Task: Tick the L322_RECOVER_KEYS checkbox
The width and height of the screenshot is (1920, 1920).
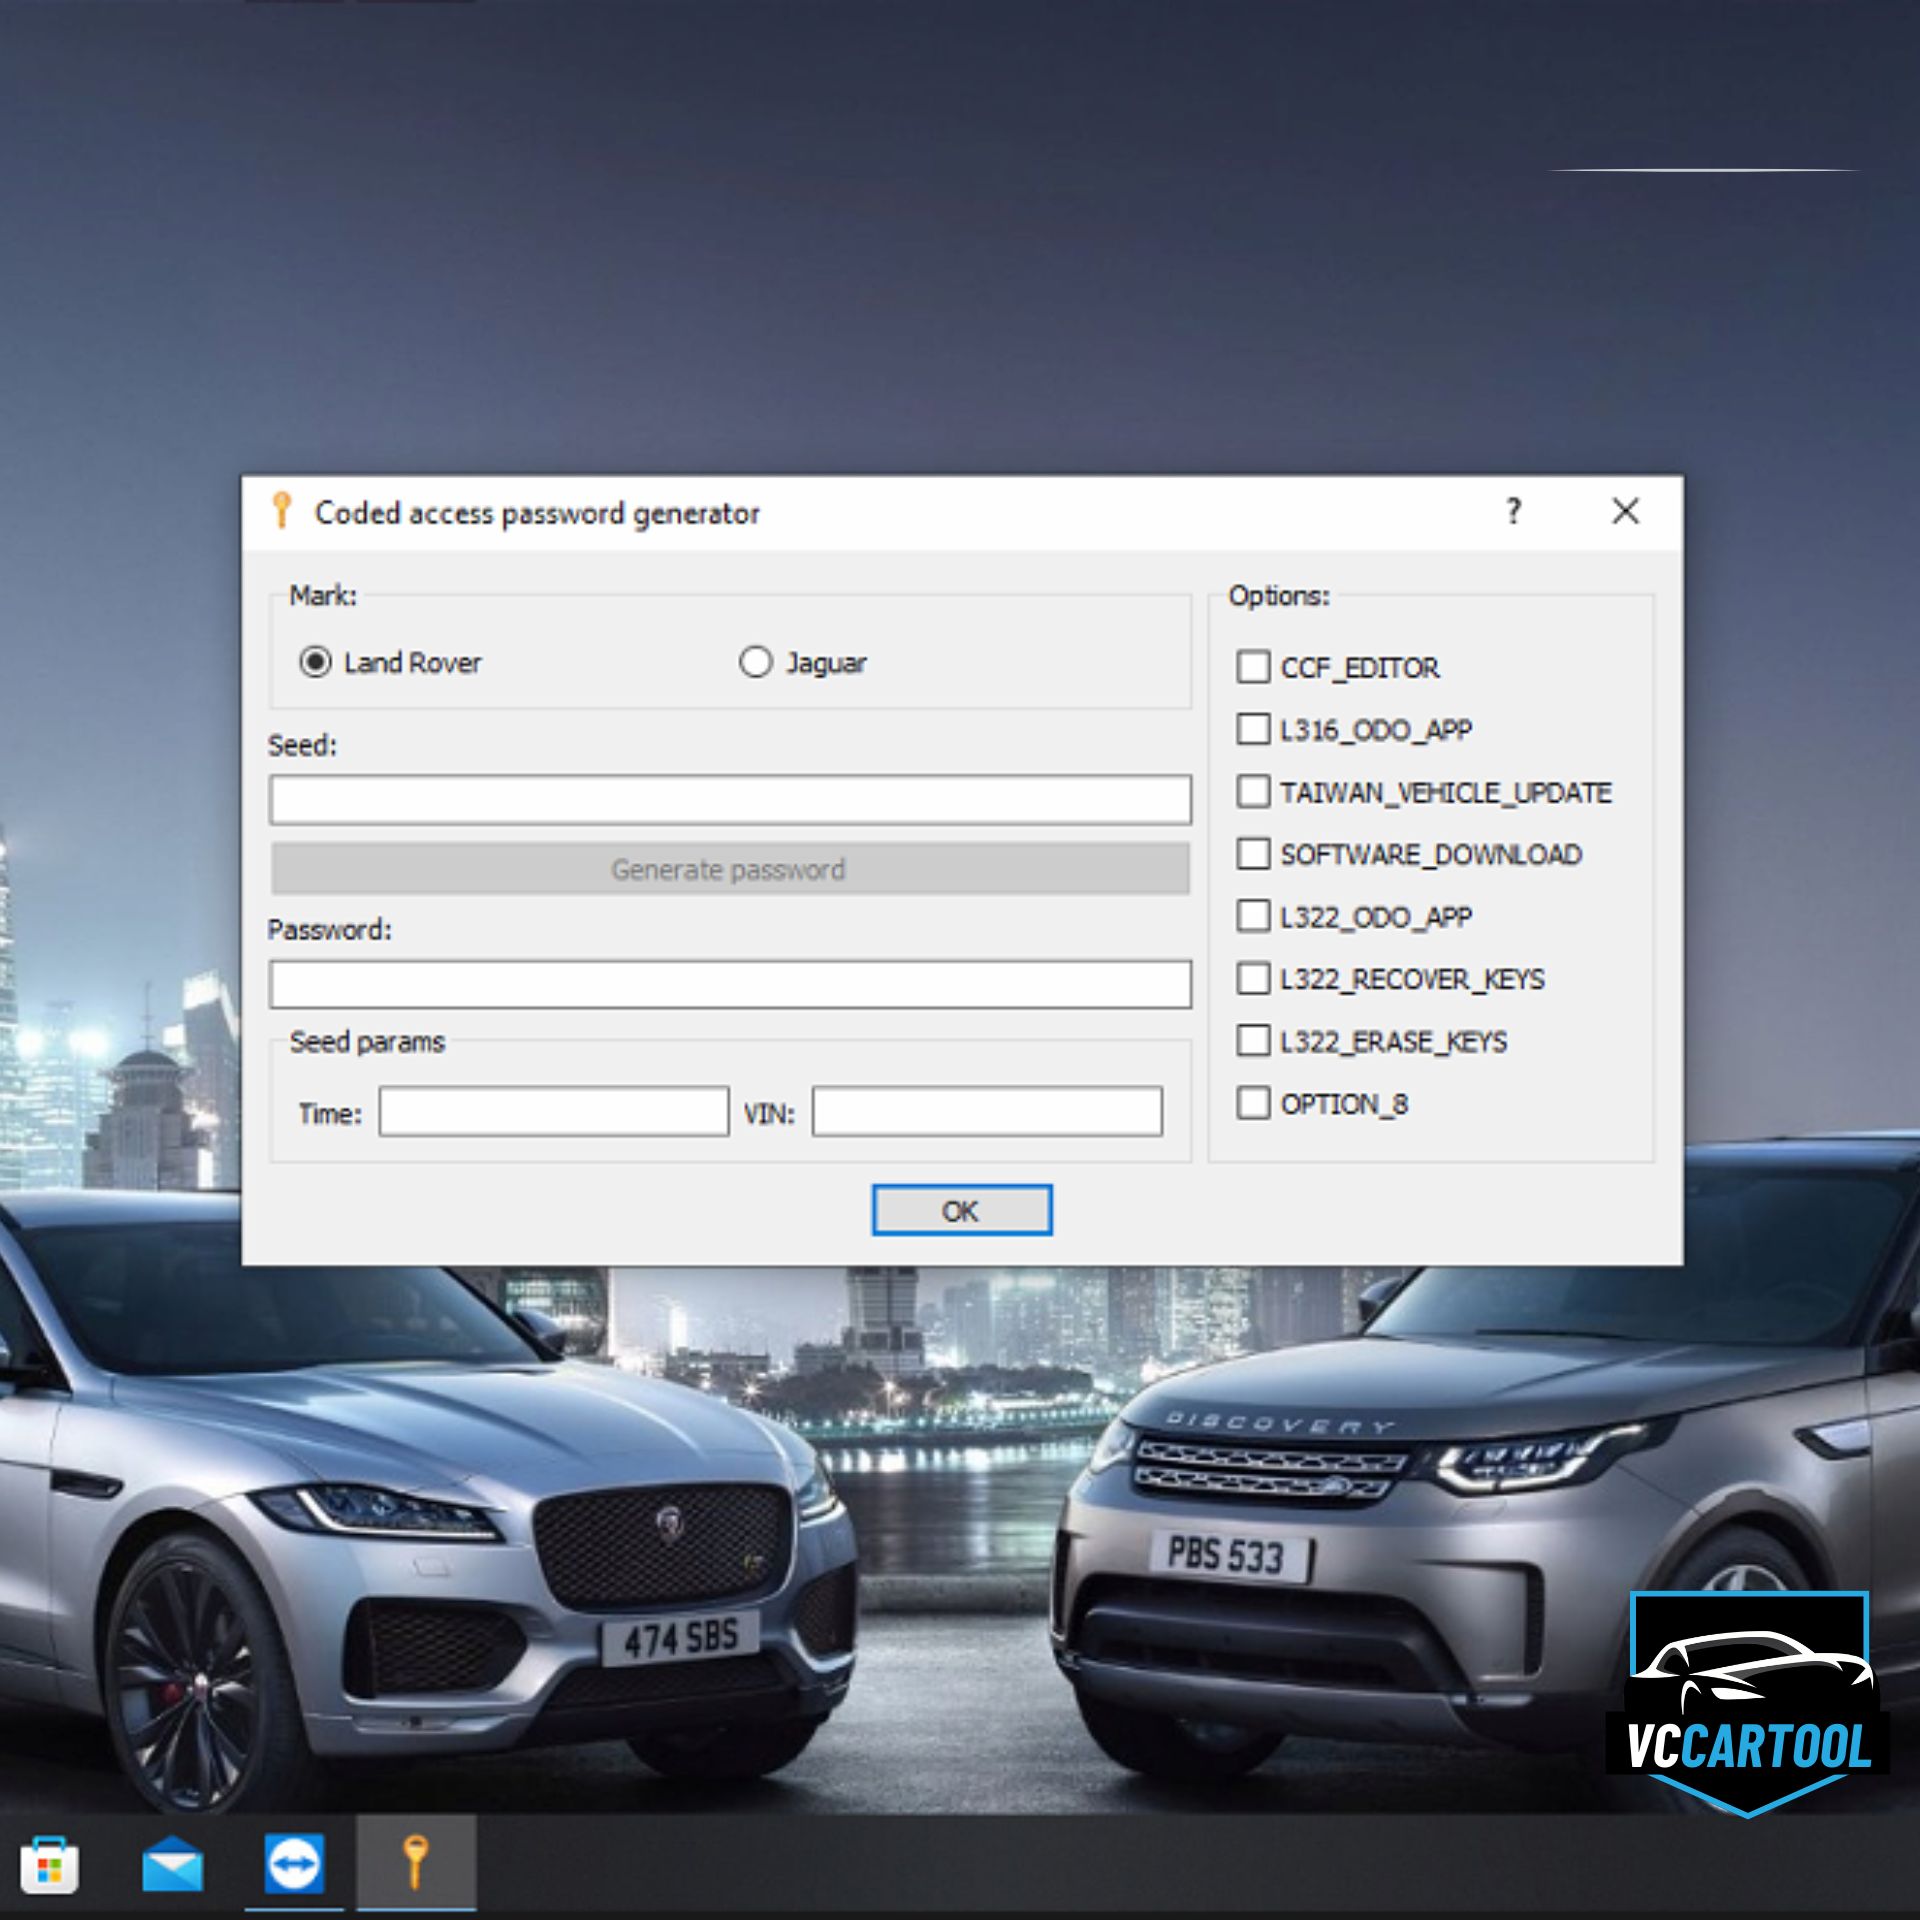Action: click(1253, 978)
